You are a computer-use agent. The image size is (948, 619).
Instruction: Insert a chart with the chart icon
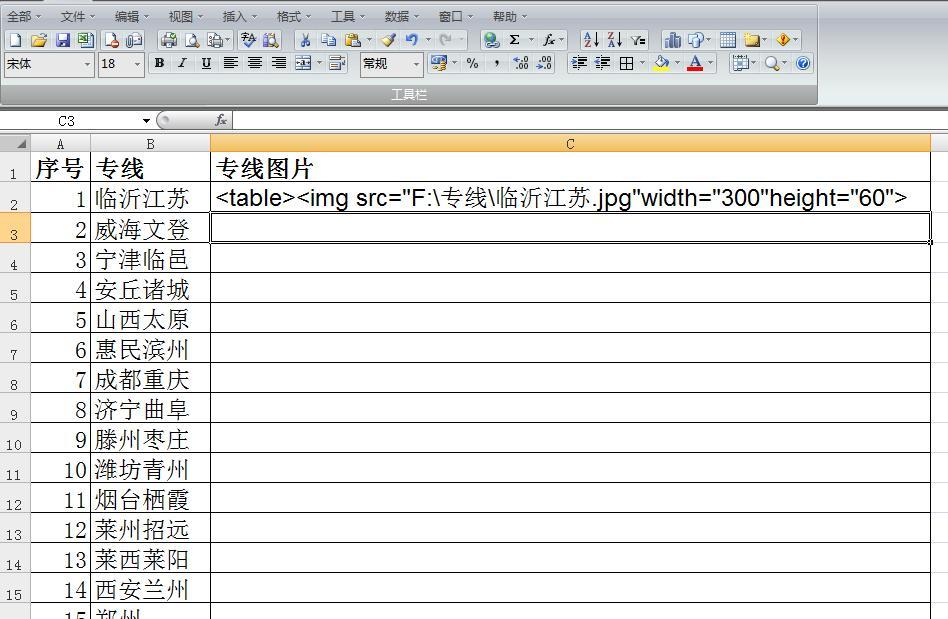point(672,40)
